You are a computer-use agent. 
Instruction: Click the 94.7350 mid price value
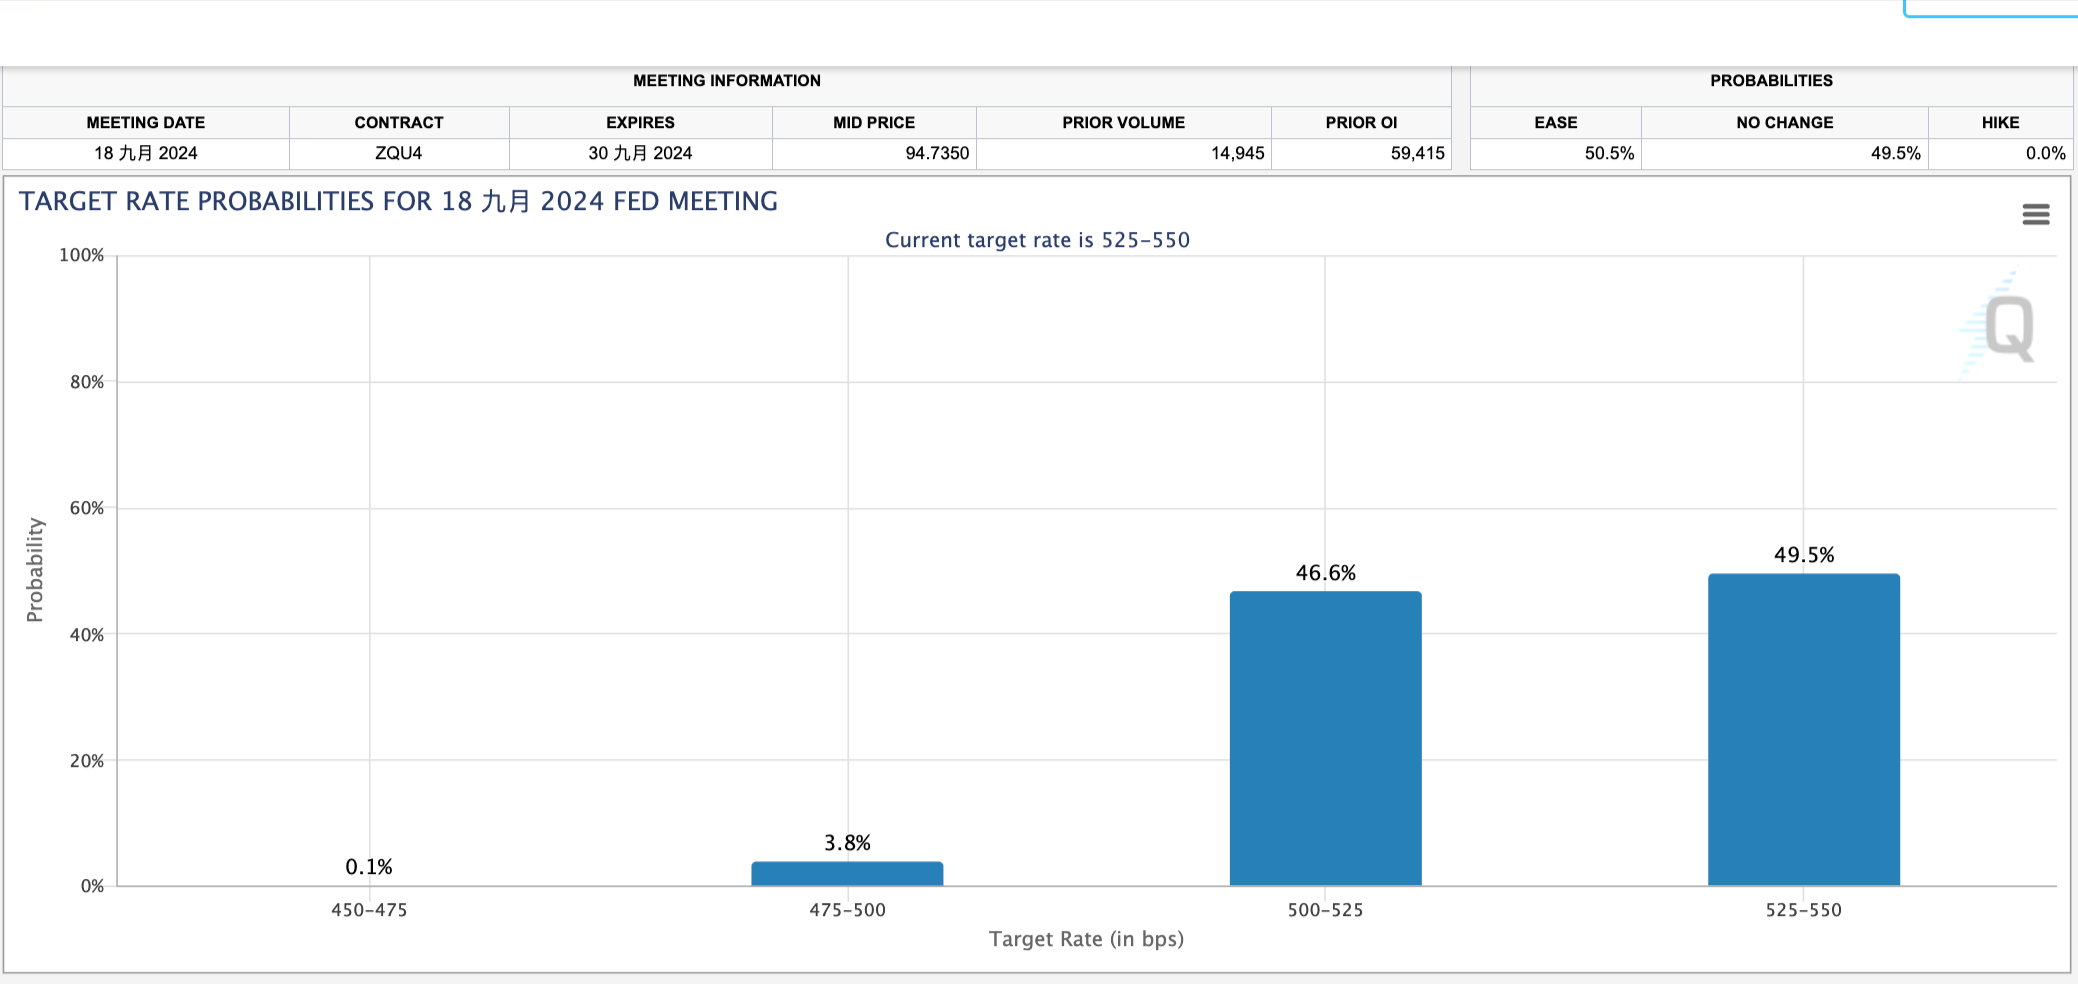[x=937, y=153]
